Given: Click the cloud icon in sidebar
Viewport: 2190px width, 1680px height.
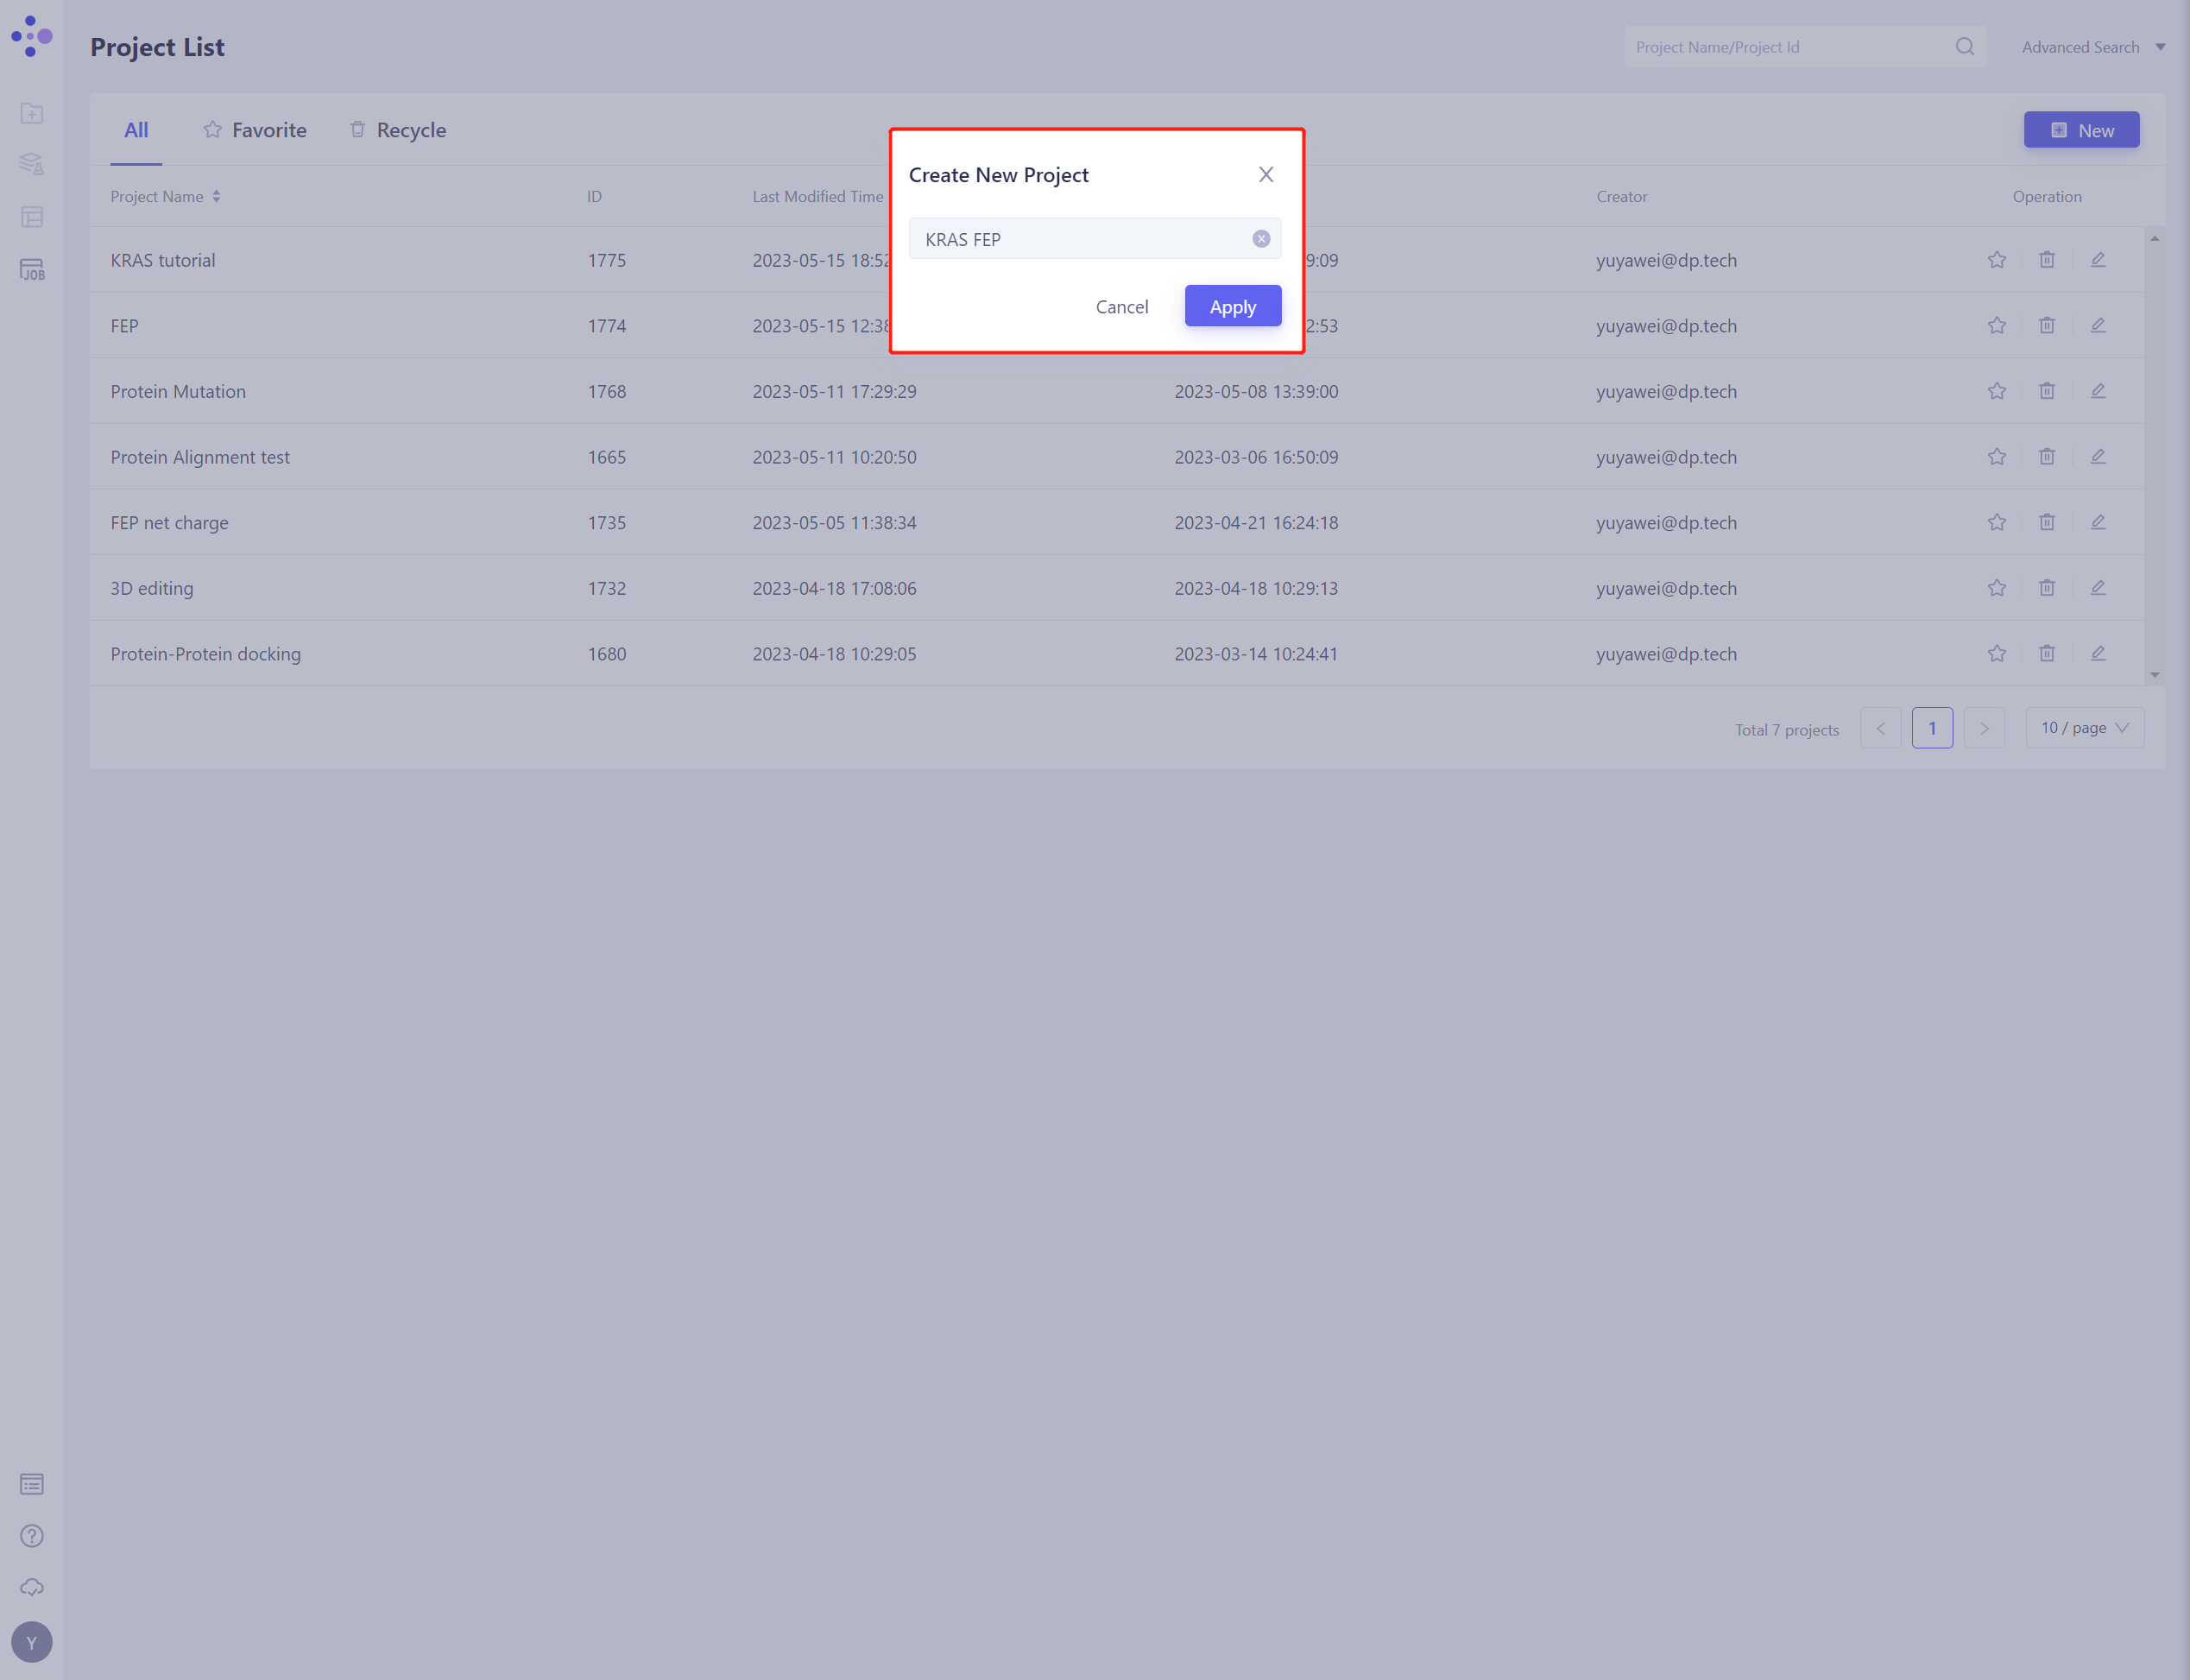Looking at the screenshot, I should click(32, 1587).
